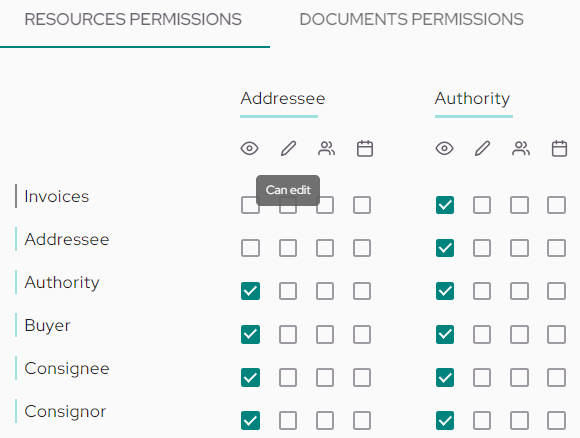Select the Invoices resource row label
The width and height of the screenshot is (580, 438).
pyautogui.click(x=57, y=196)
